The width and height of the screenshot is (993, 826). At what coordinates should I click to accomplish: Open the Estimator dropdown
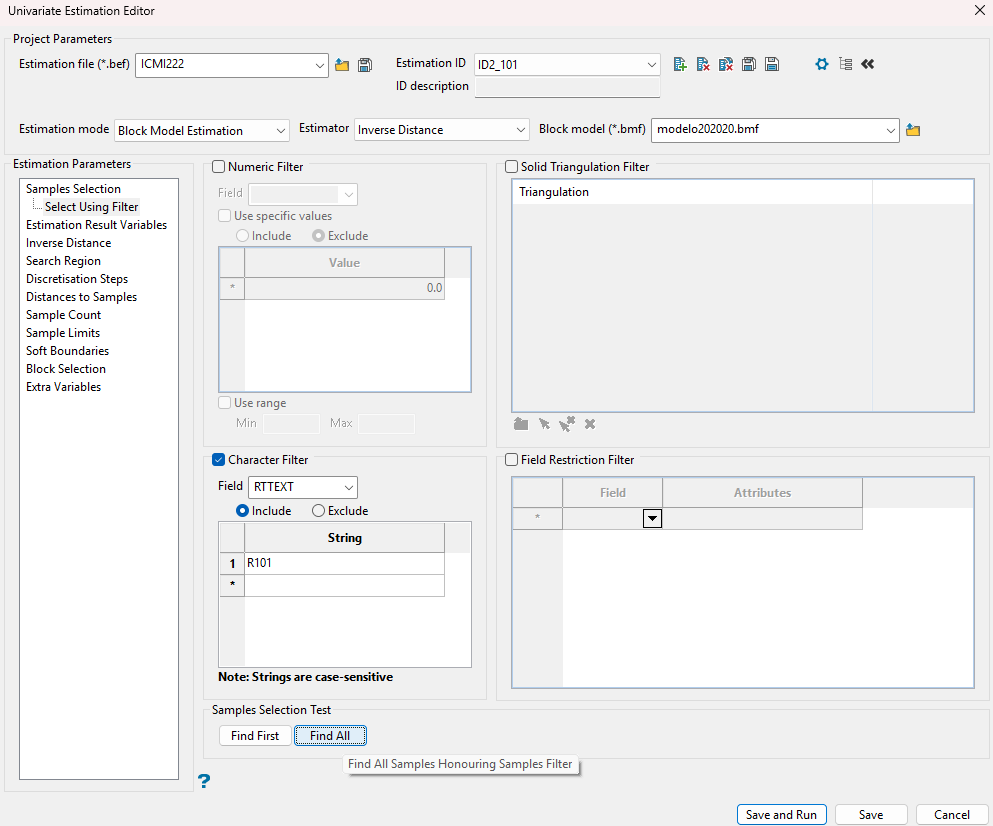coord(521,130)
